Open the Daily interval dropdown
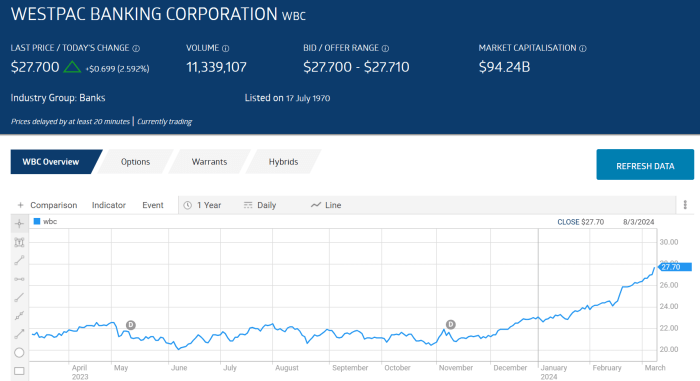 tap(260, 205)
